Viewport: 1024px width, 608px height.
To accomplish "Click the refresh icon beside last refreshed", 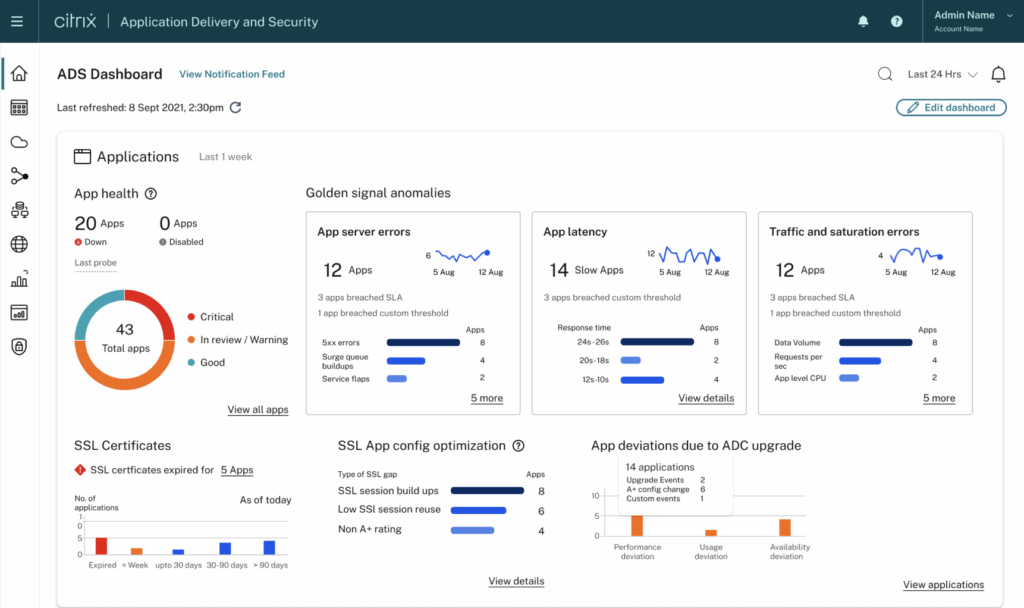I will click(x=235, y=108).
